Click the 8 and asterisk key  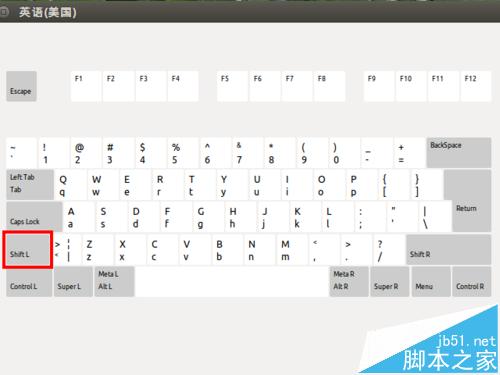(280, 153)
